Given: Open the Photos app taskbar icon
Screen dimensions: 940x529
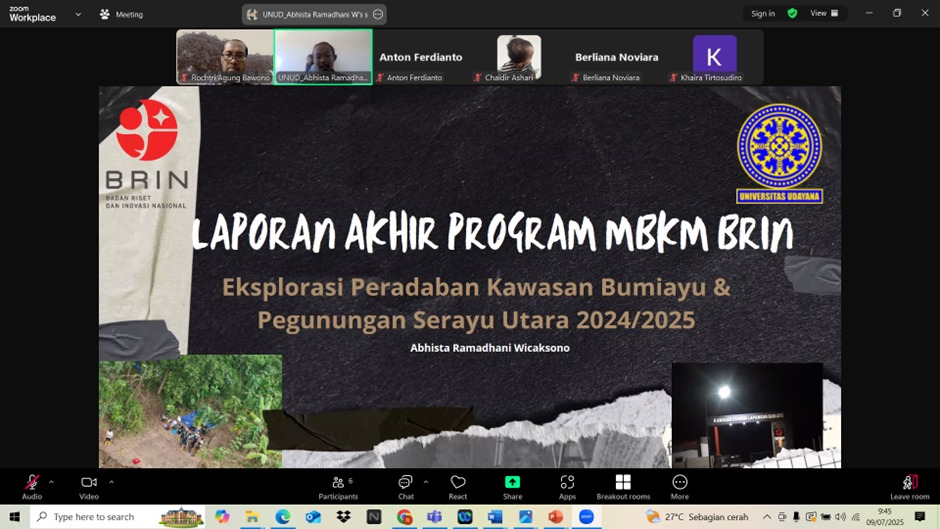Looking at the screenshot, I should tap(526, 517).
